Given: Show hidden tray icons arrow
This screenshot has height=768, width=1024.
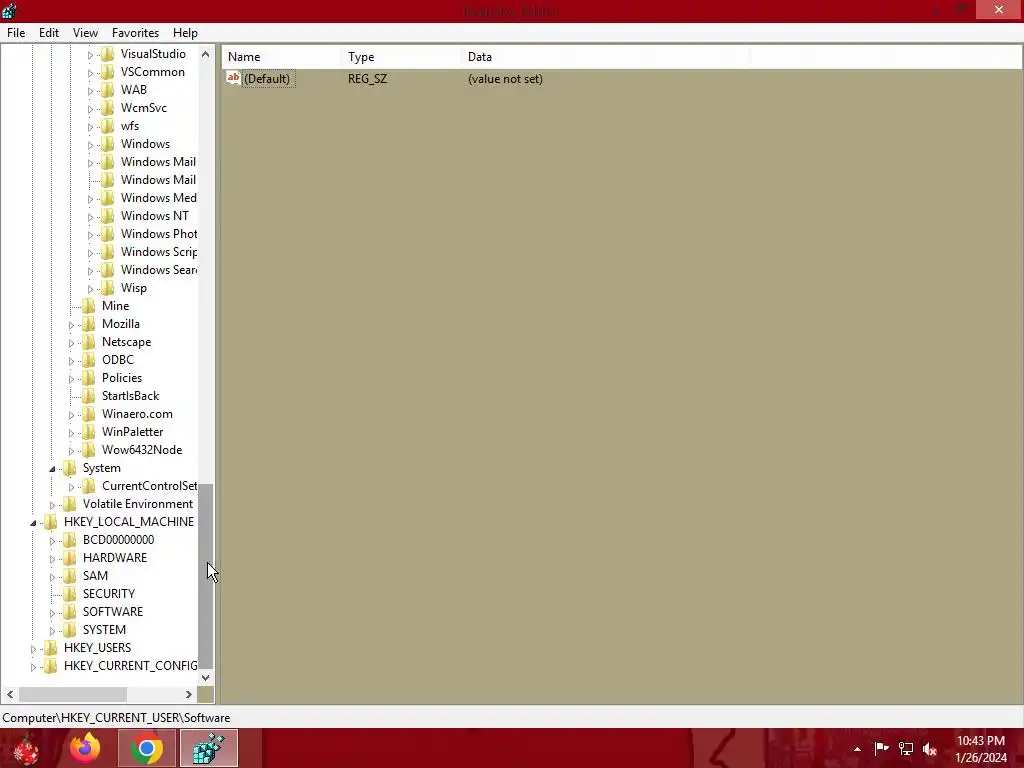Looking at the screenshot, I should 857,749.
